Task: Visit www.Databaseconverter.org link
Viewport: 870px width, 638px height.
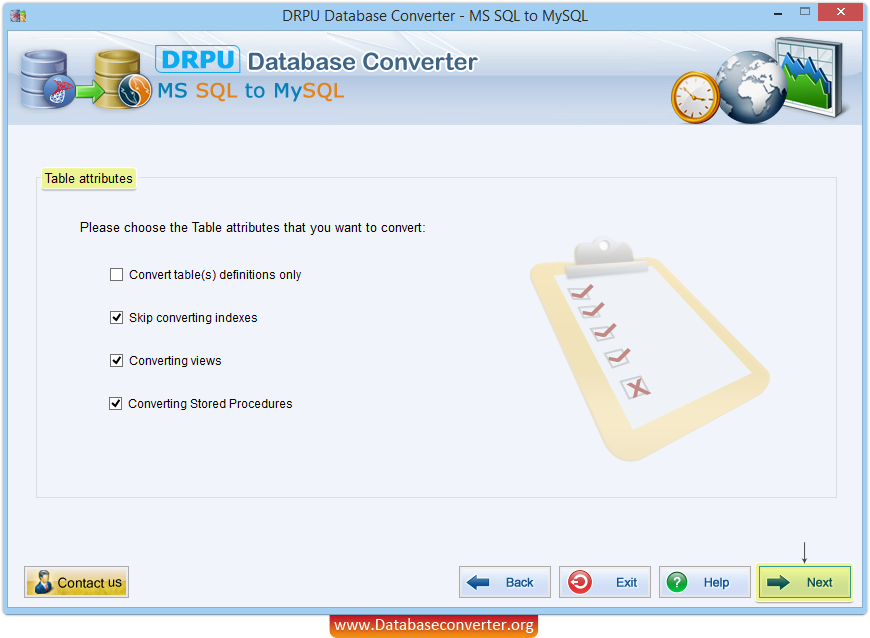Action: [x=434, y=625]
